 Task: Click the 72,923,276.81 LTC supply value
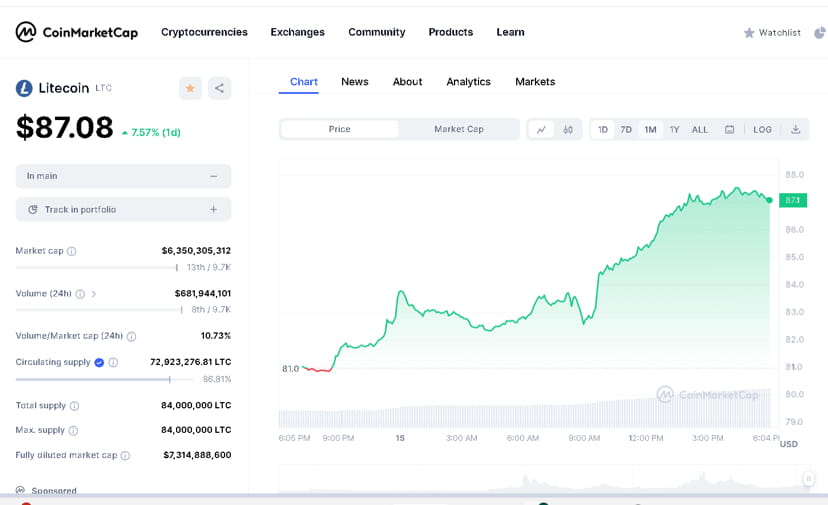pos(191,362)
